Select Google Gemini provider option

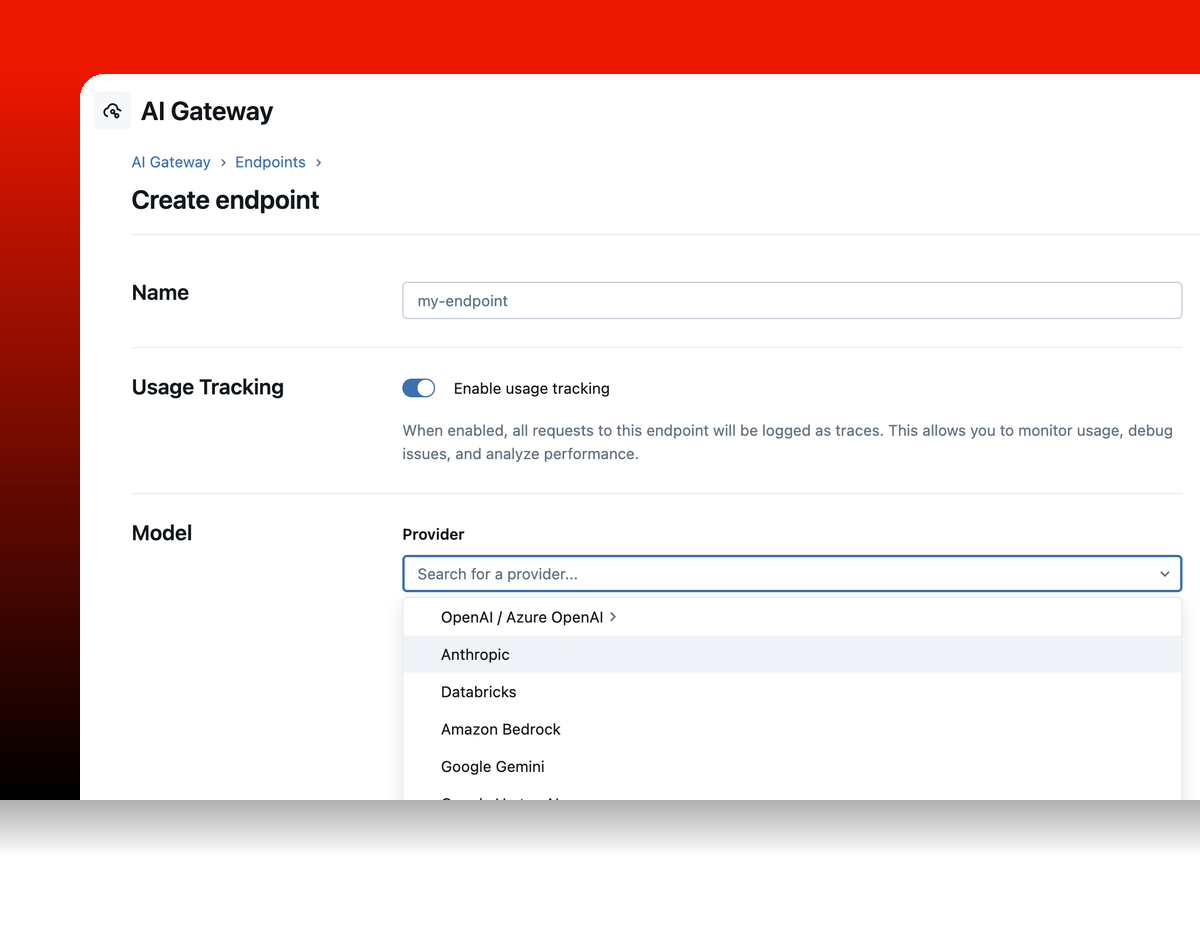click(492, 766)
